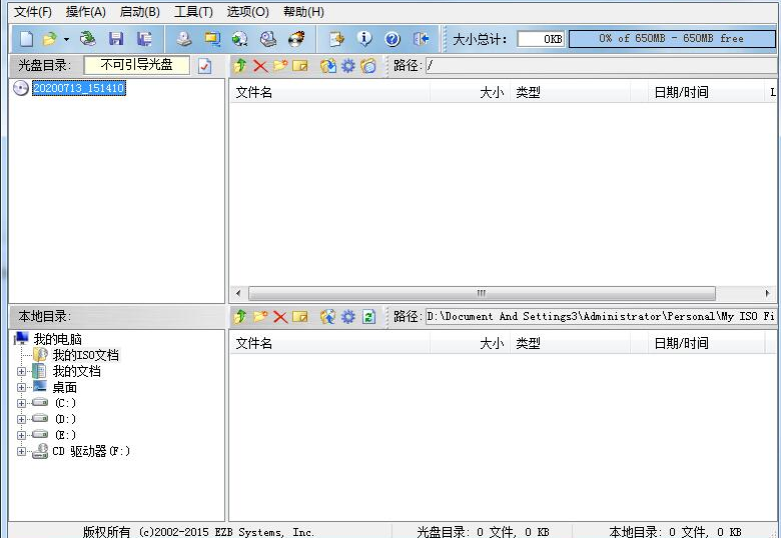The width and height of the screenshot is (781, 538).
Task: Click the ISO pane horizontal scrollbar thumb
Action: click(482, 293)
